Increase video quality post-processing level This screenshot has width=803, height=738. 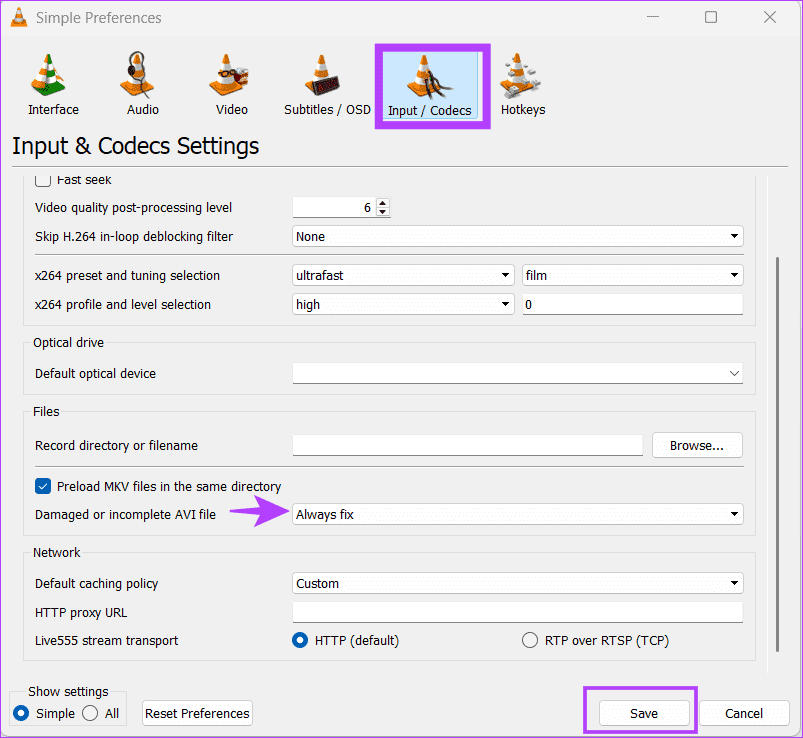click(x=383, y=203)
